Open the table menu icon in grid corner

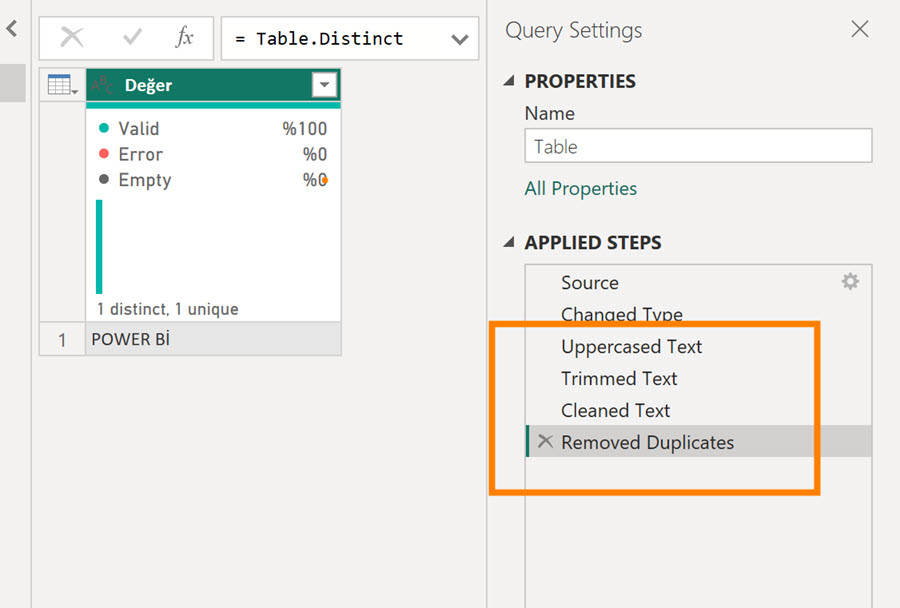click(62, 85)
